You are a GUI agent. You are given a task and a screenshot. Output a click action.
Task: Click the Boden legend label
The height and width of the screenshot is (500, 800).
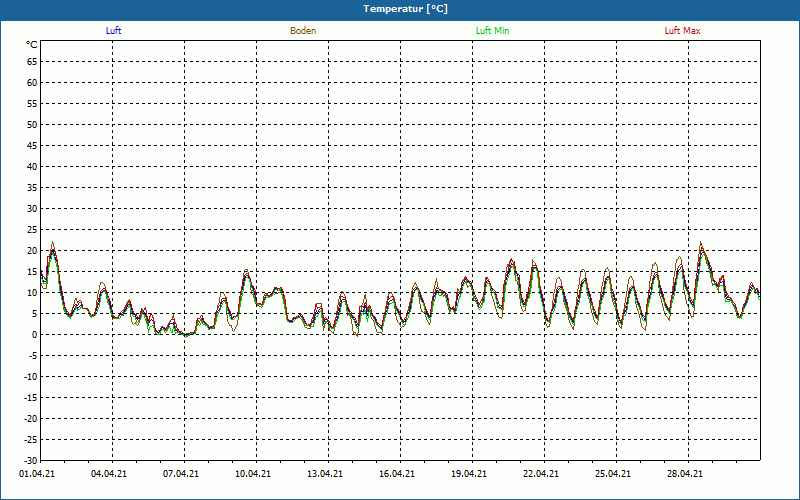pos(303,31)
